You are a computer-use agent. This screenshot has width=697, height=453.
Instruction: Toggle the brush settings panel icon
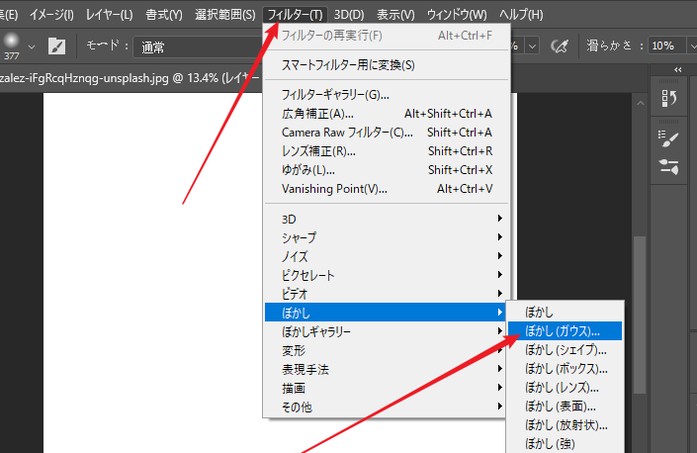(x=57, y=46)
